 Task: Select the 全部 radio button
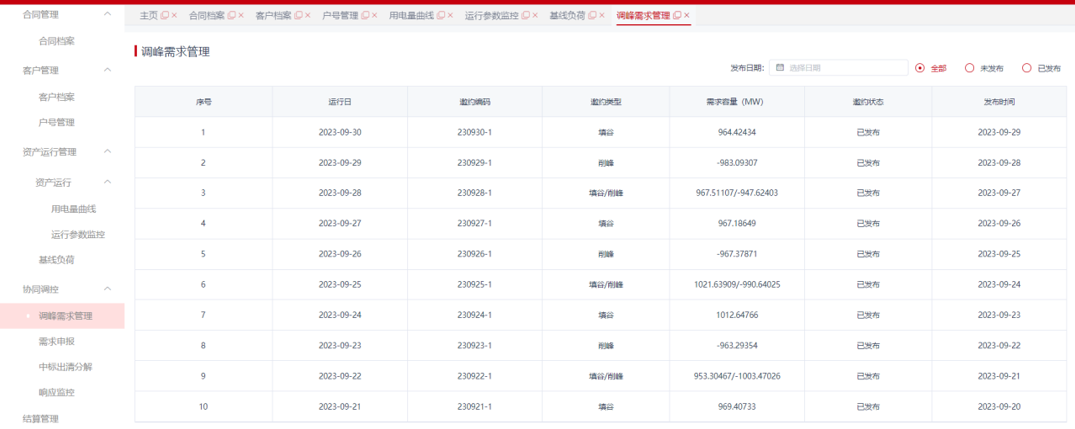click(920, 68)
